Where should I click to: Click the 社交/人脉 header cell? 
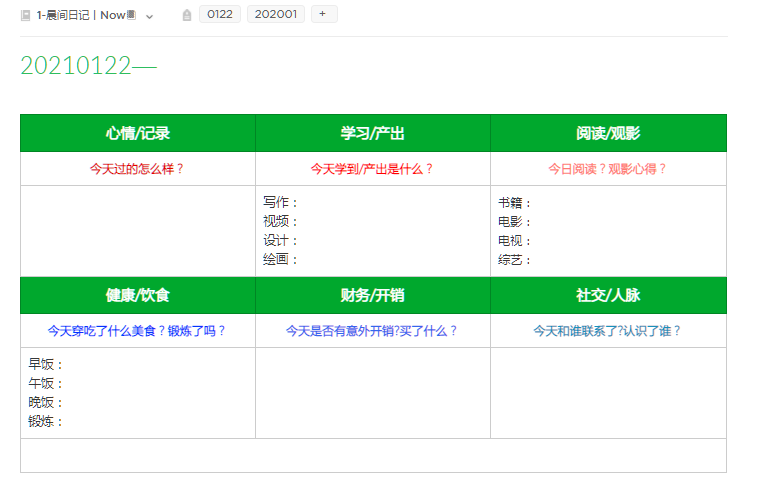tap(608, 295)
